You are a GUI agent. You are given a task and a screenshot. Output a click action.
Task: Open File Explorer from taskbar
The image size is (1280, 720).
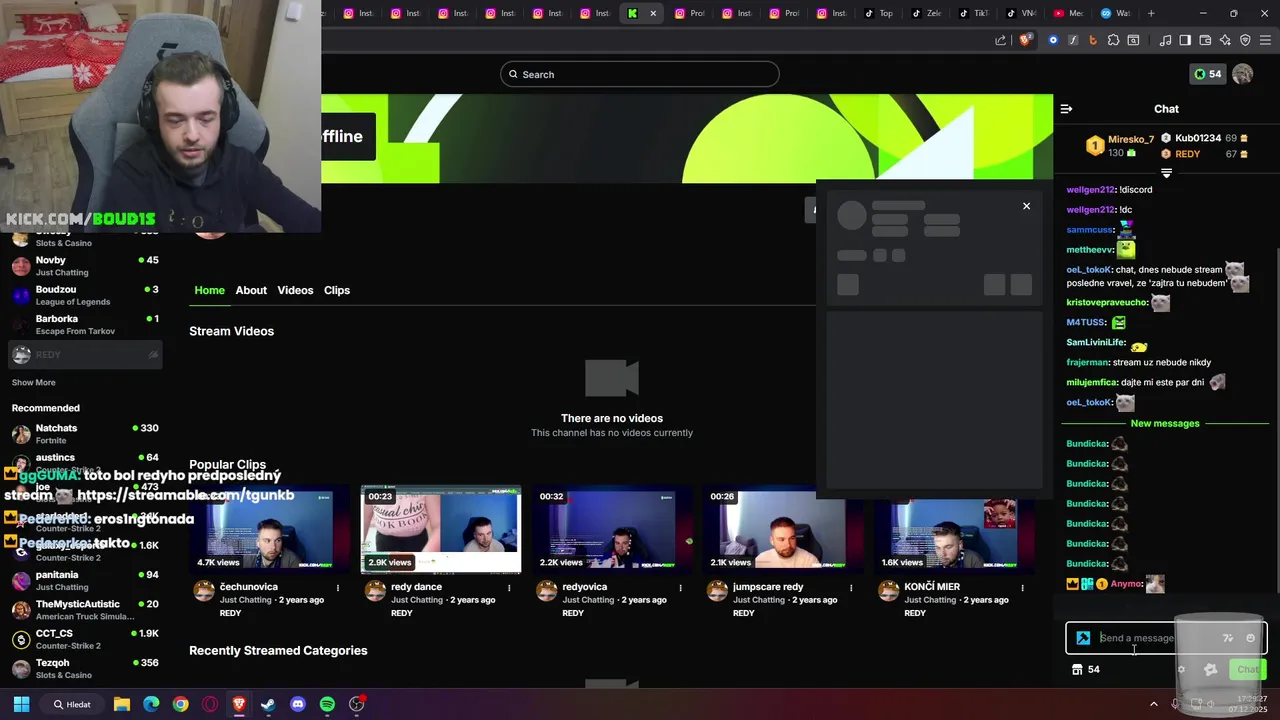[x=122, y=704]
